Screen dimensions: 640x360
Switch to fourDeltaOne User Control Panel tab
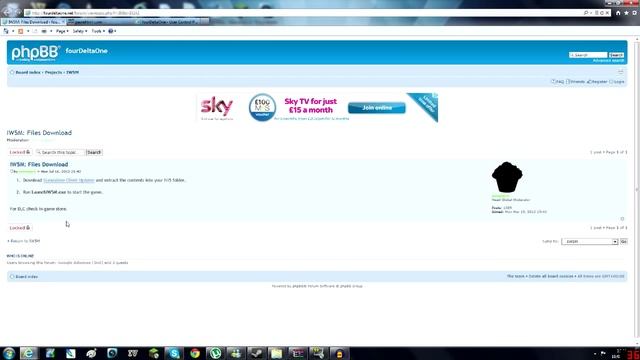point(169,22)
